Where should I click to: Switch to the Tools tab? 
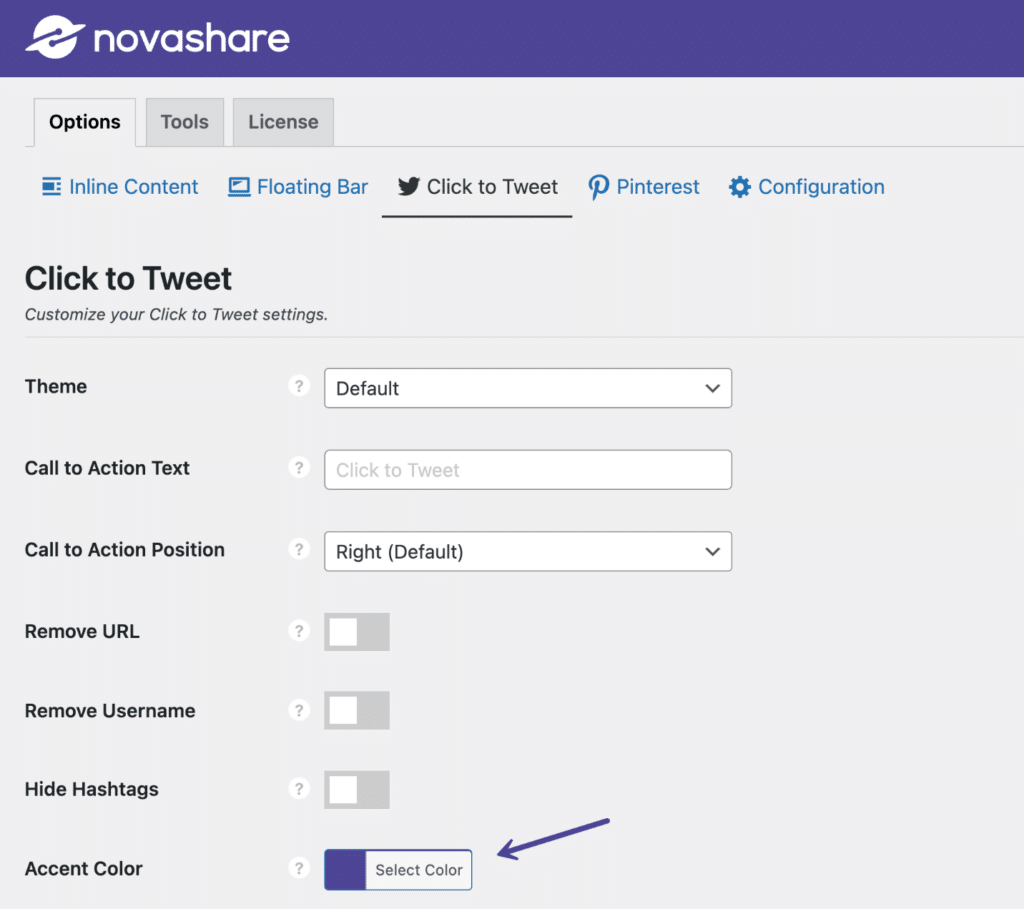coord(185,122)
